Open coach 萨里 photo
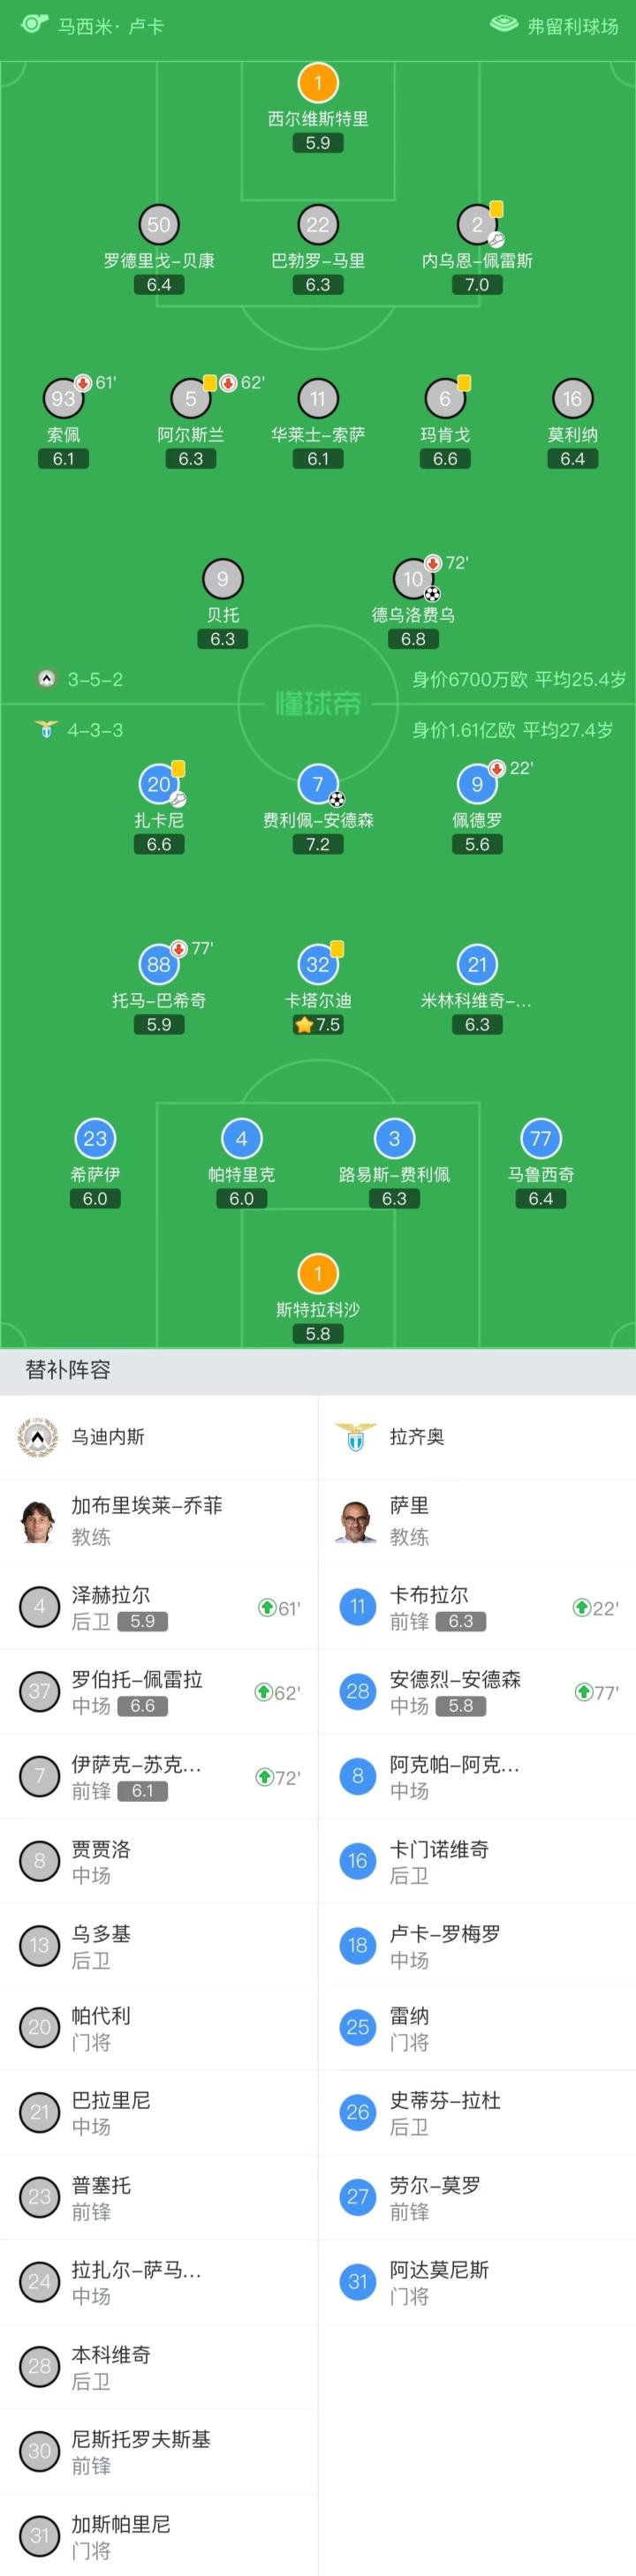 click(356, 1521)
